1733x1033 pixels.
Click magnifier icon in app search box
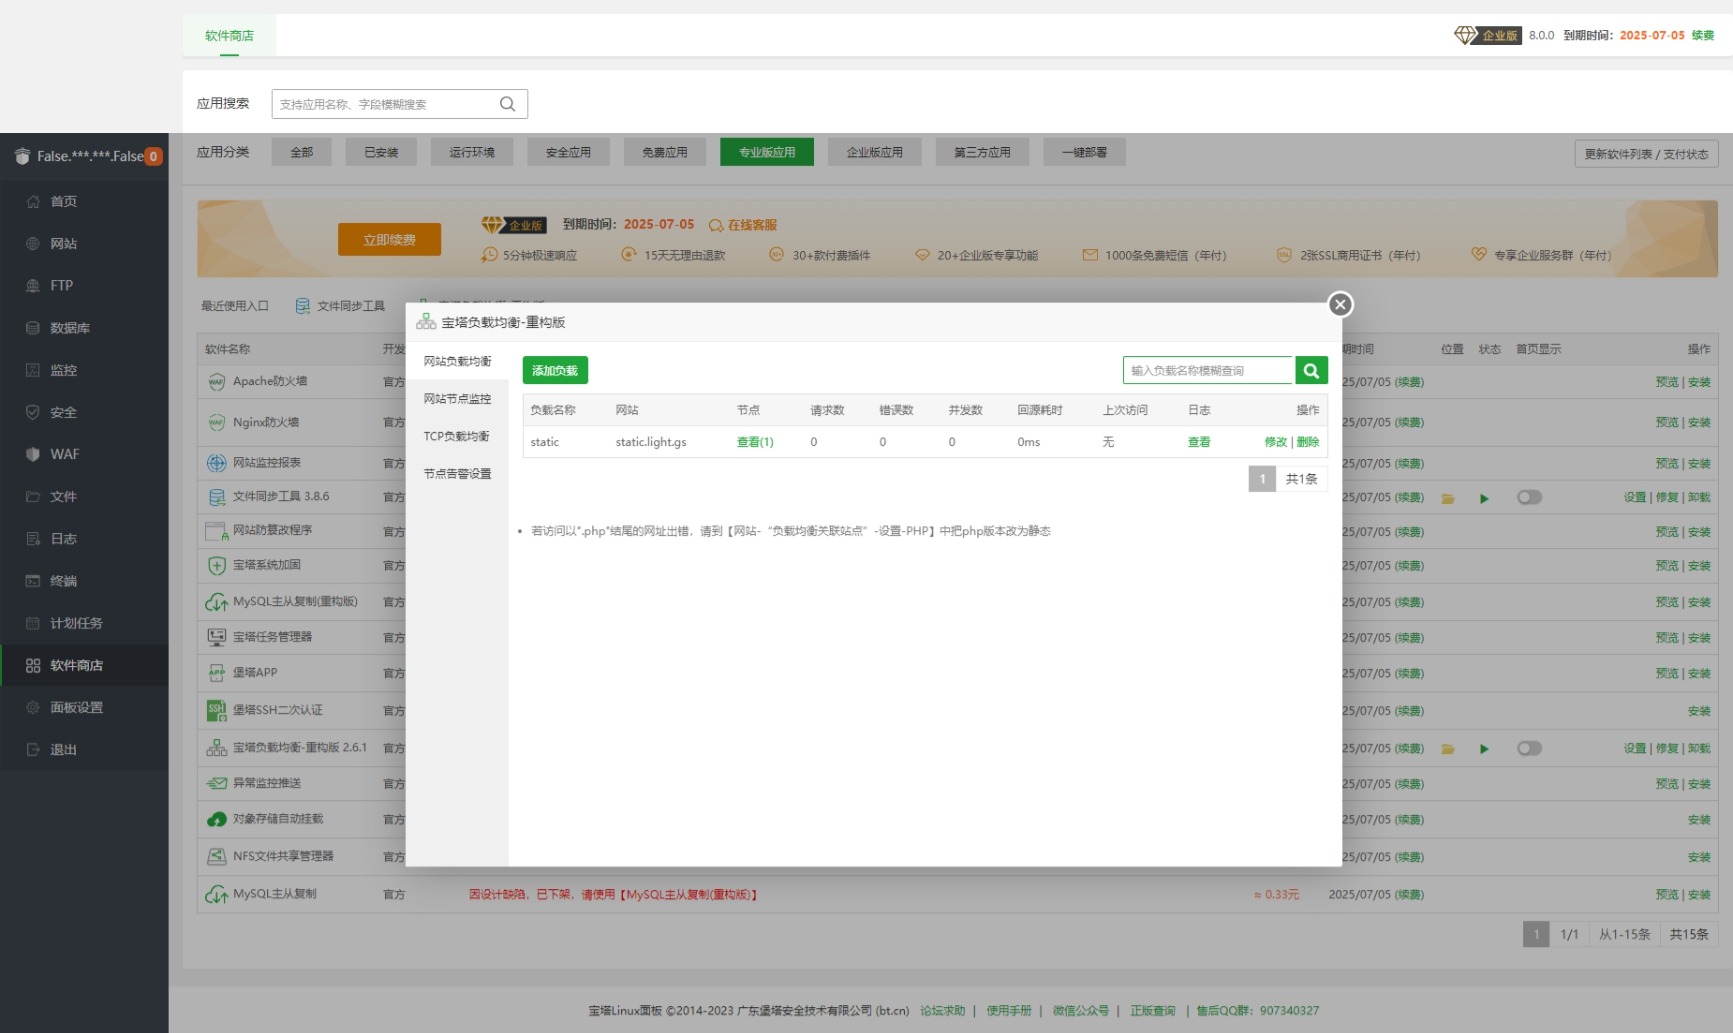click(x=508, y=104)
